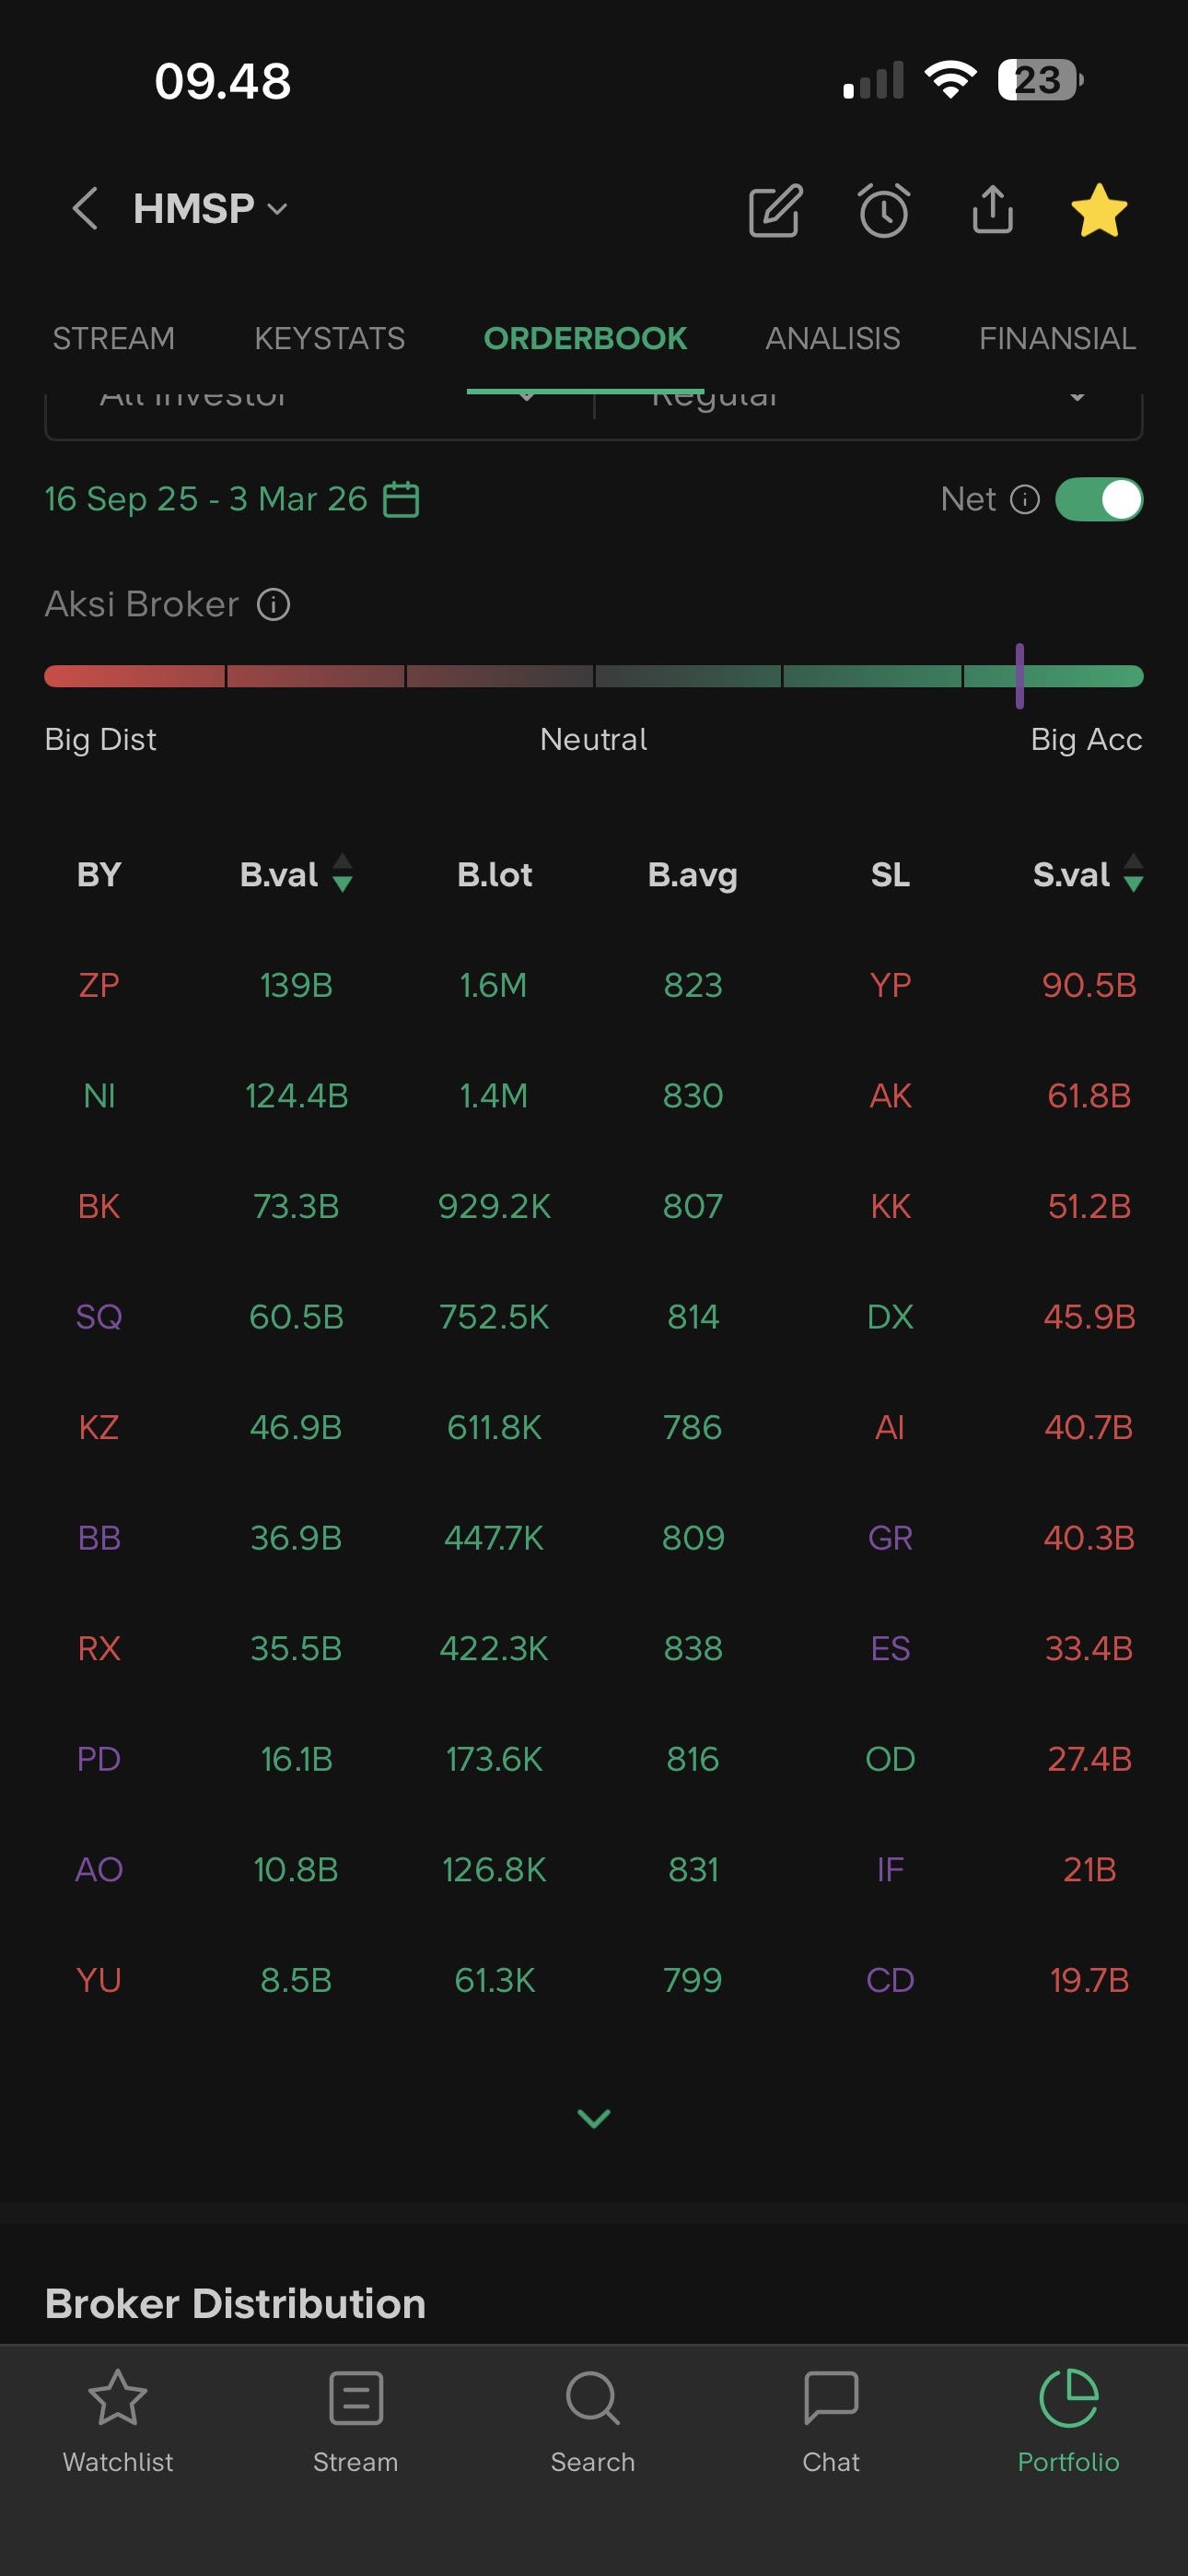This screenshot has height=2576, width=1188.
Task: Turn off the Net toggle
Action: coord(1098,499)
